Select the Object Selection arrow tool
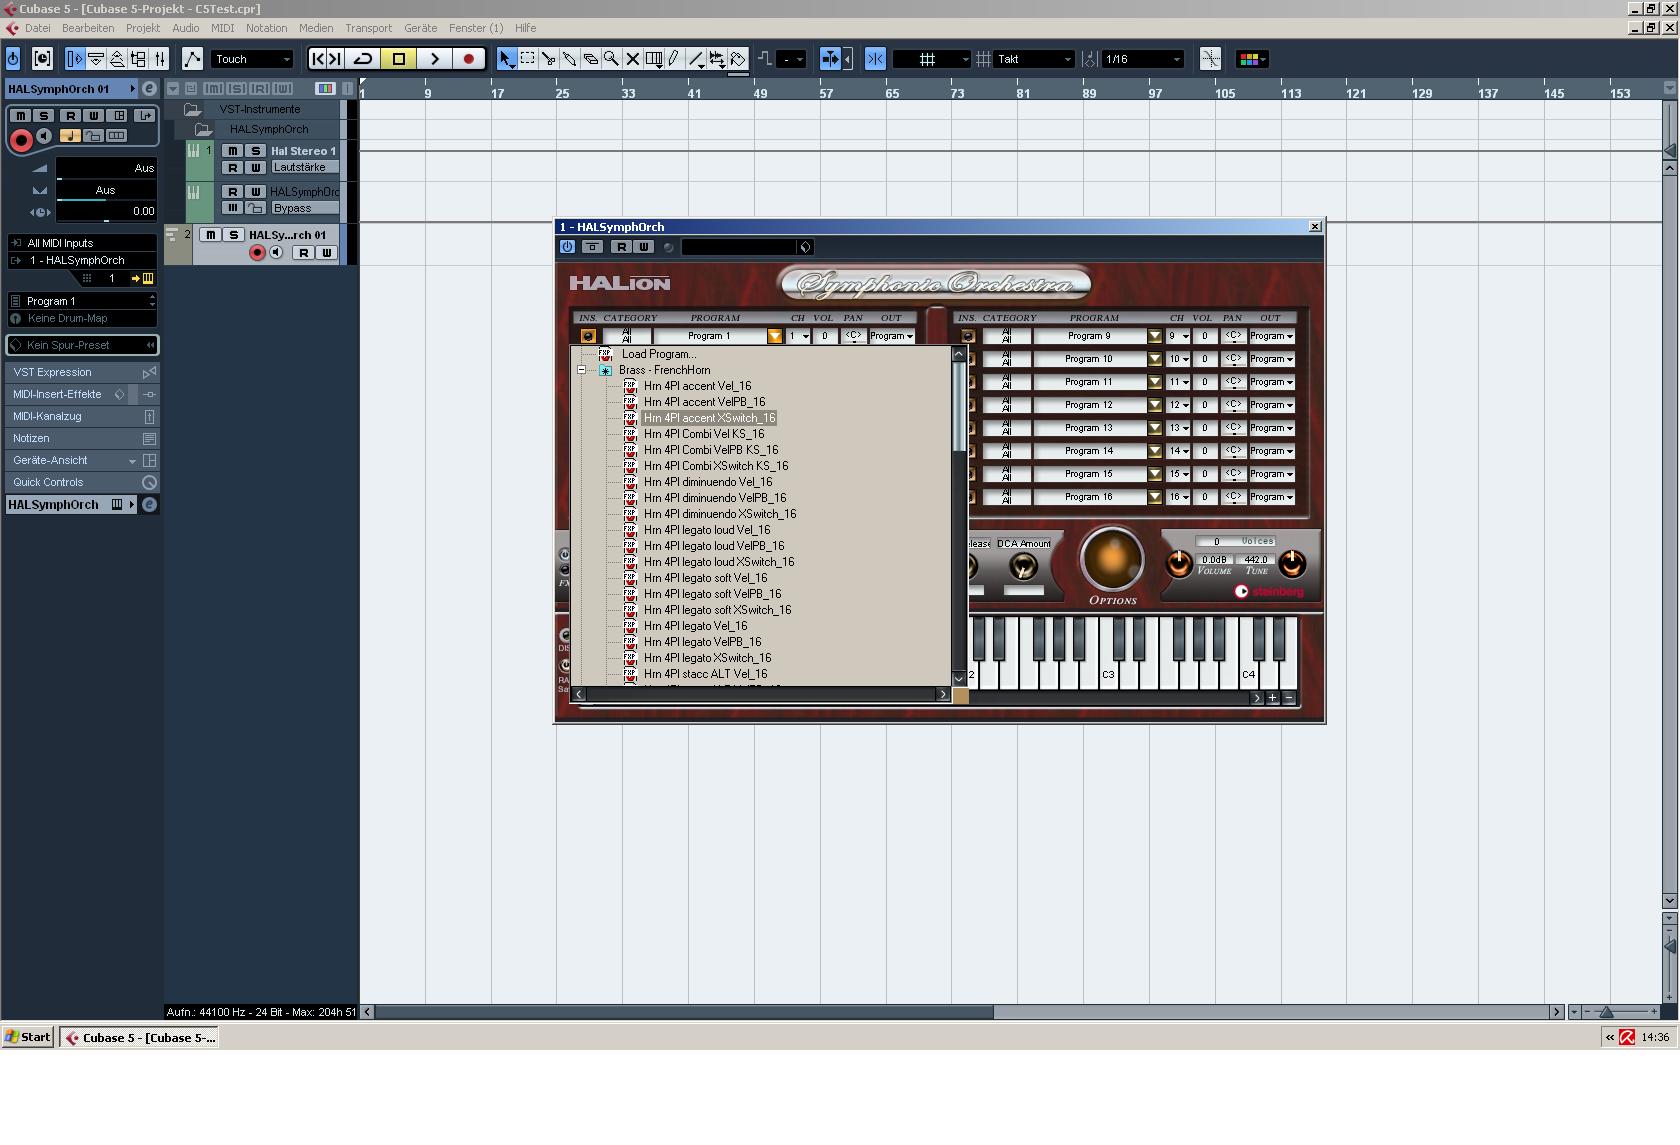Viewport: 1680px width, 1145px height. 507,59
